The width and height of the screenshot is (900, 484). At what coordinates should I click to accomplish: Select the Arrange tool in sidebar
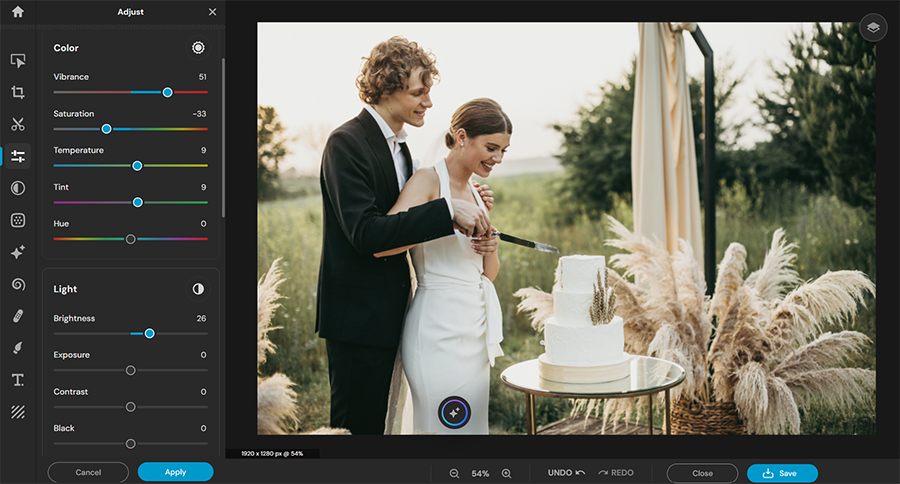[x=18, y=60]
